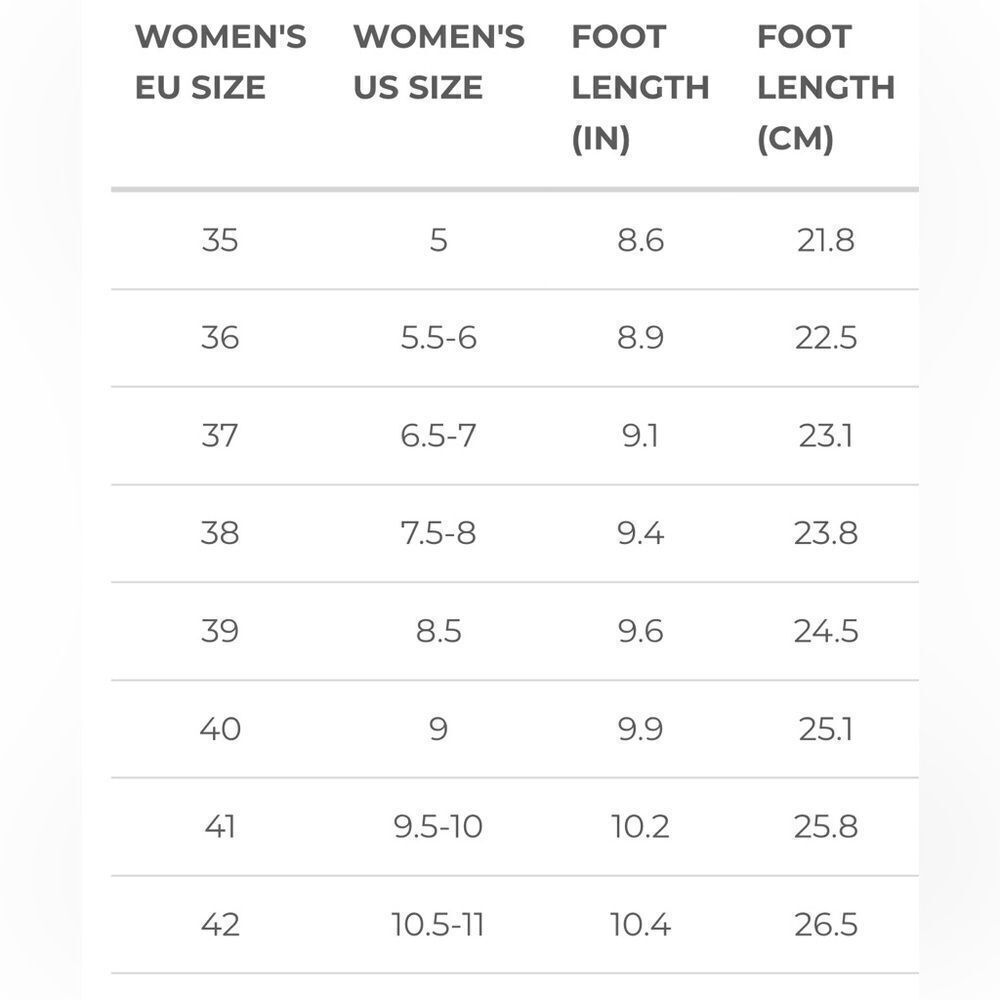The image size is (1000, 1000).
Task: Select EU size 36 cell
Action: (220, 337)
